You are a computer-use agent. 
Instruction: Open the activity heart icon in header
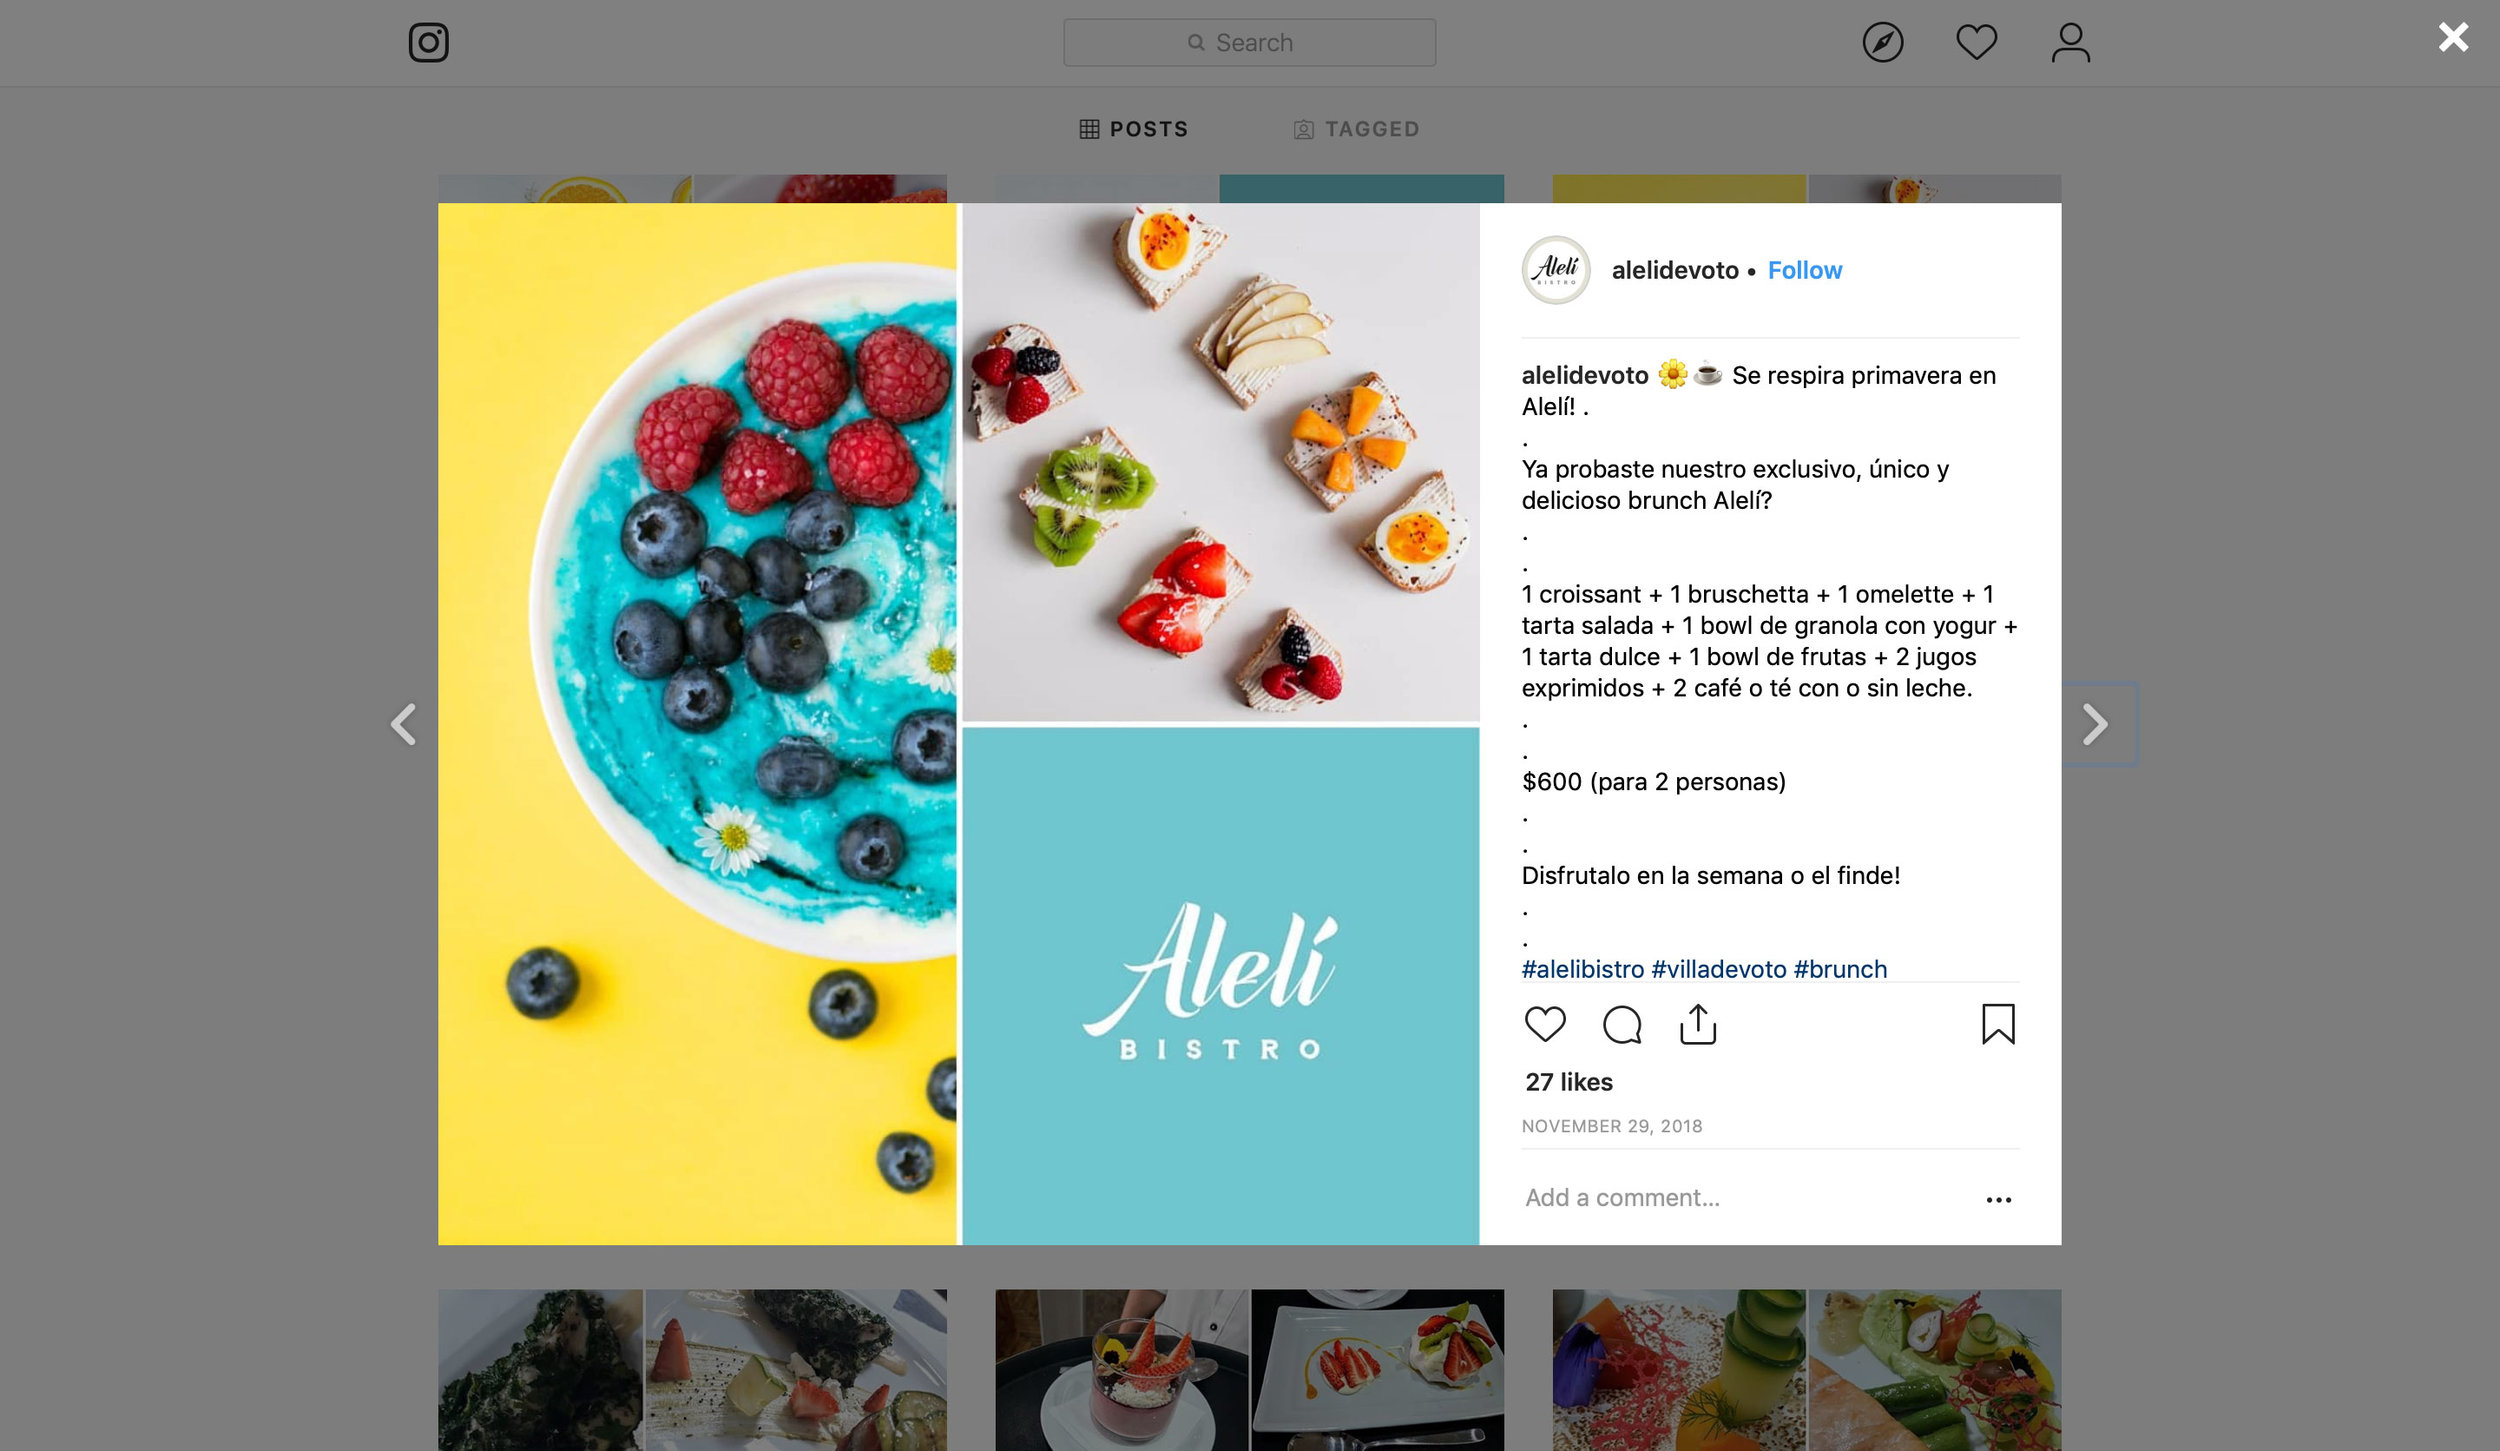pyautogui.click(x=1976, y=43)
